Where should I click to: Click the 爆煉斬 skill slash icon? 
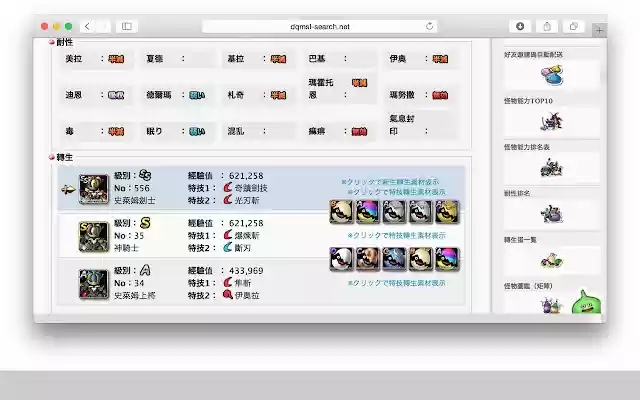tap(228, 235)
